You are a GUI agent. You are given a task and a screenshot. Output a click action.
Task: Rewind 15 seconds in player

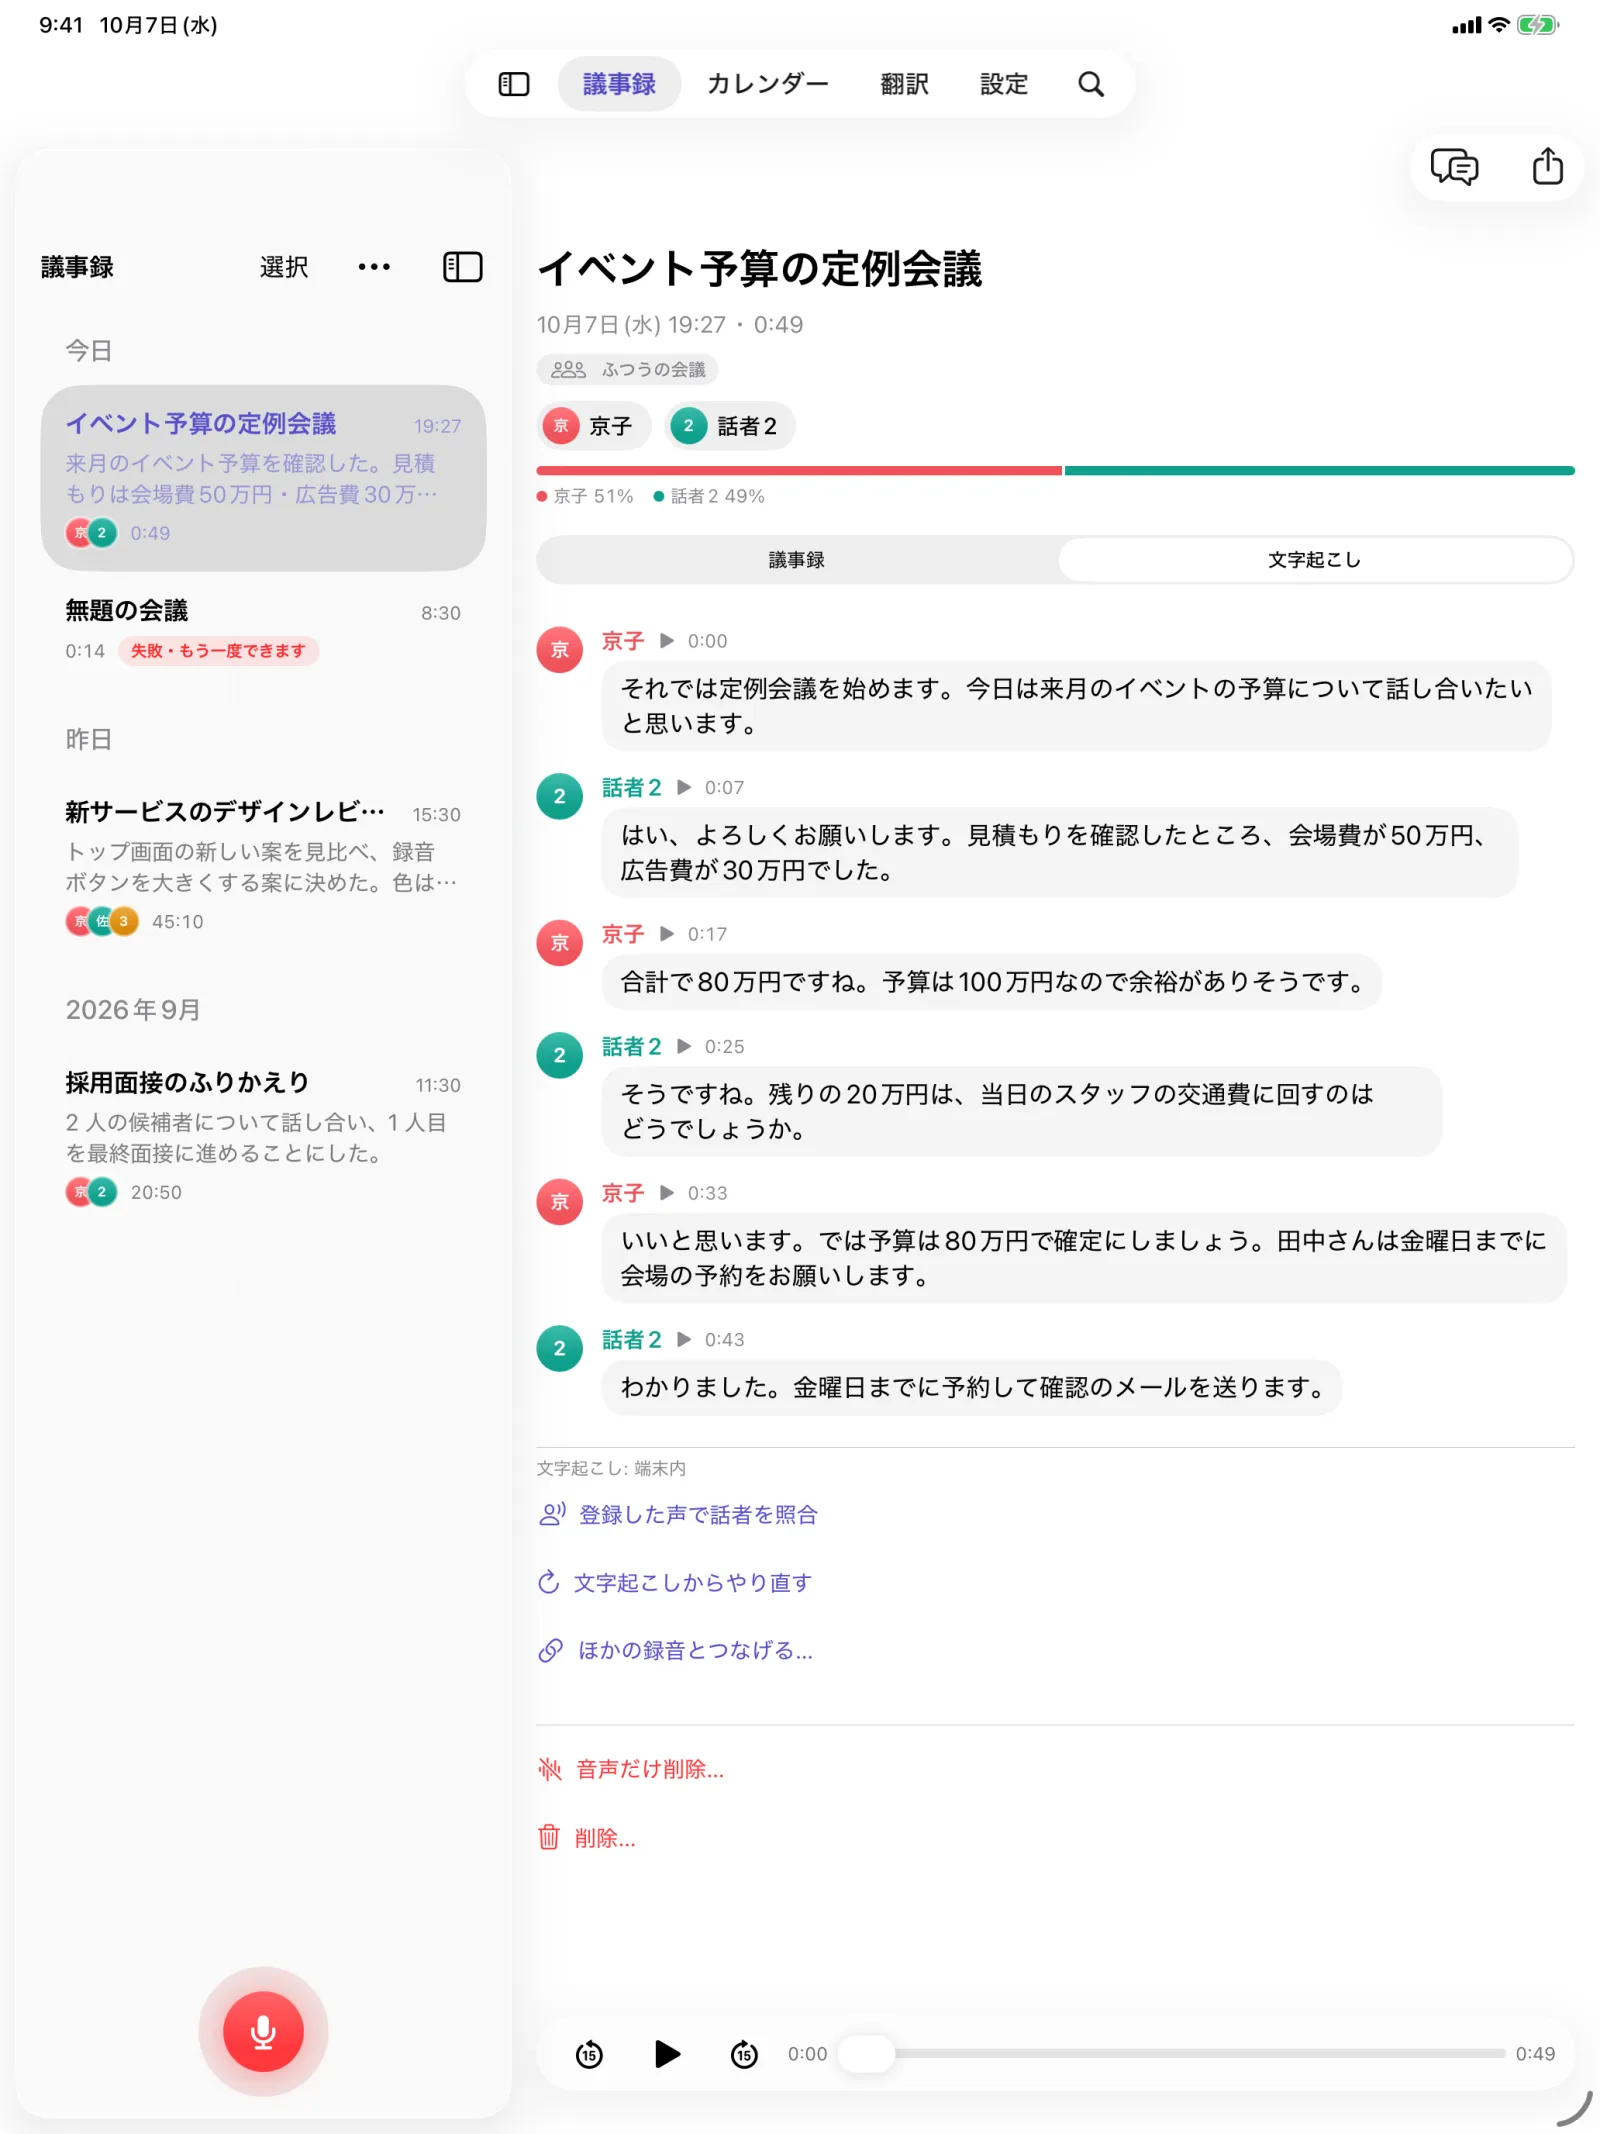(x=589, y=2054)
